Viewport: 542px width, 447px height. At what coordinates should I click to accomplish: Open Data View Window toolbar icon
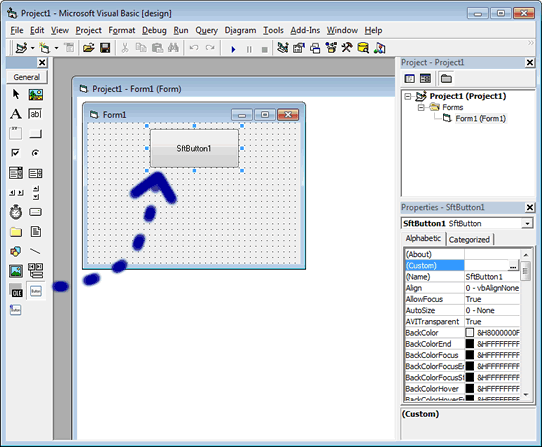[x=363, y=48]
